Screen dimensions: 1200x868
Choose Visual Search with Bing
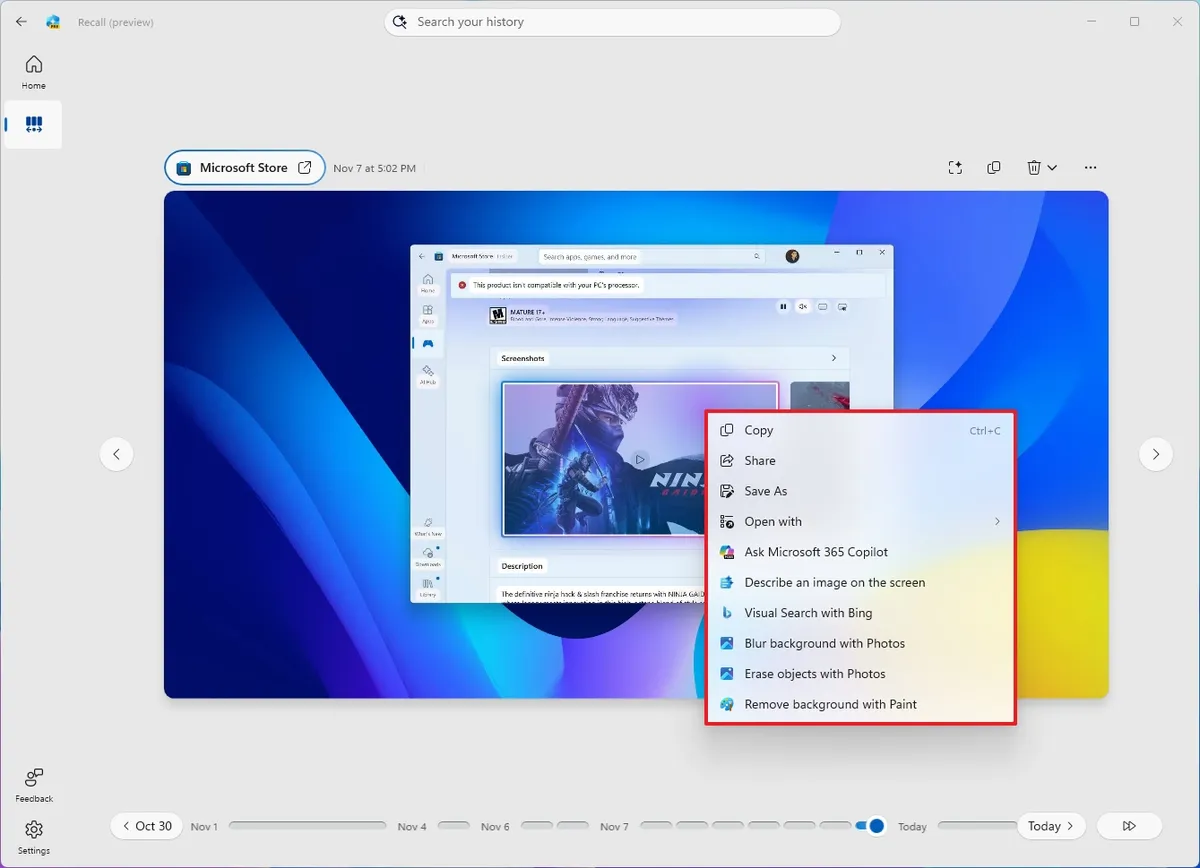(807, 612)
